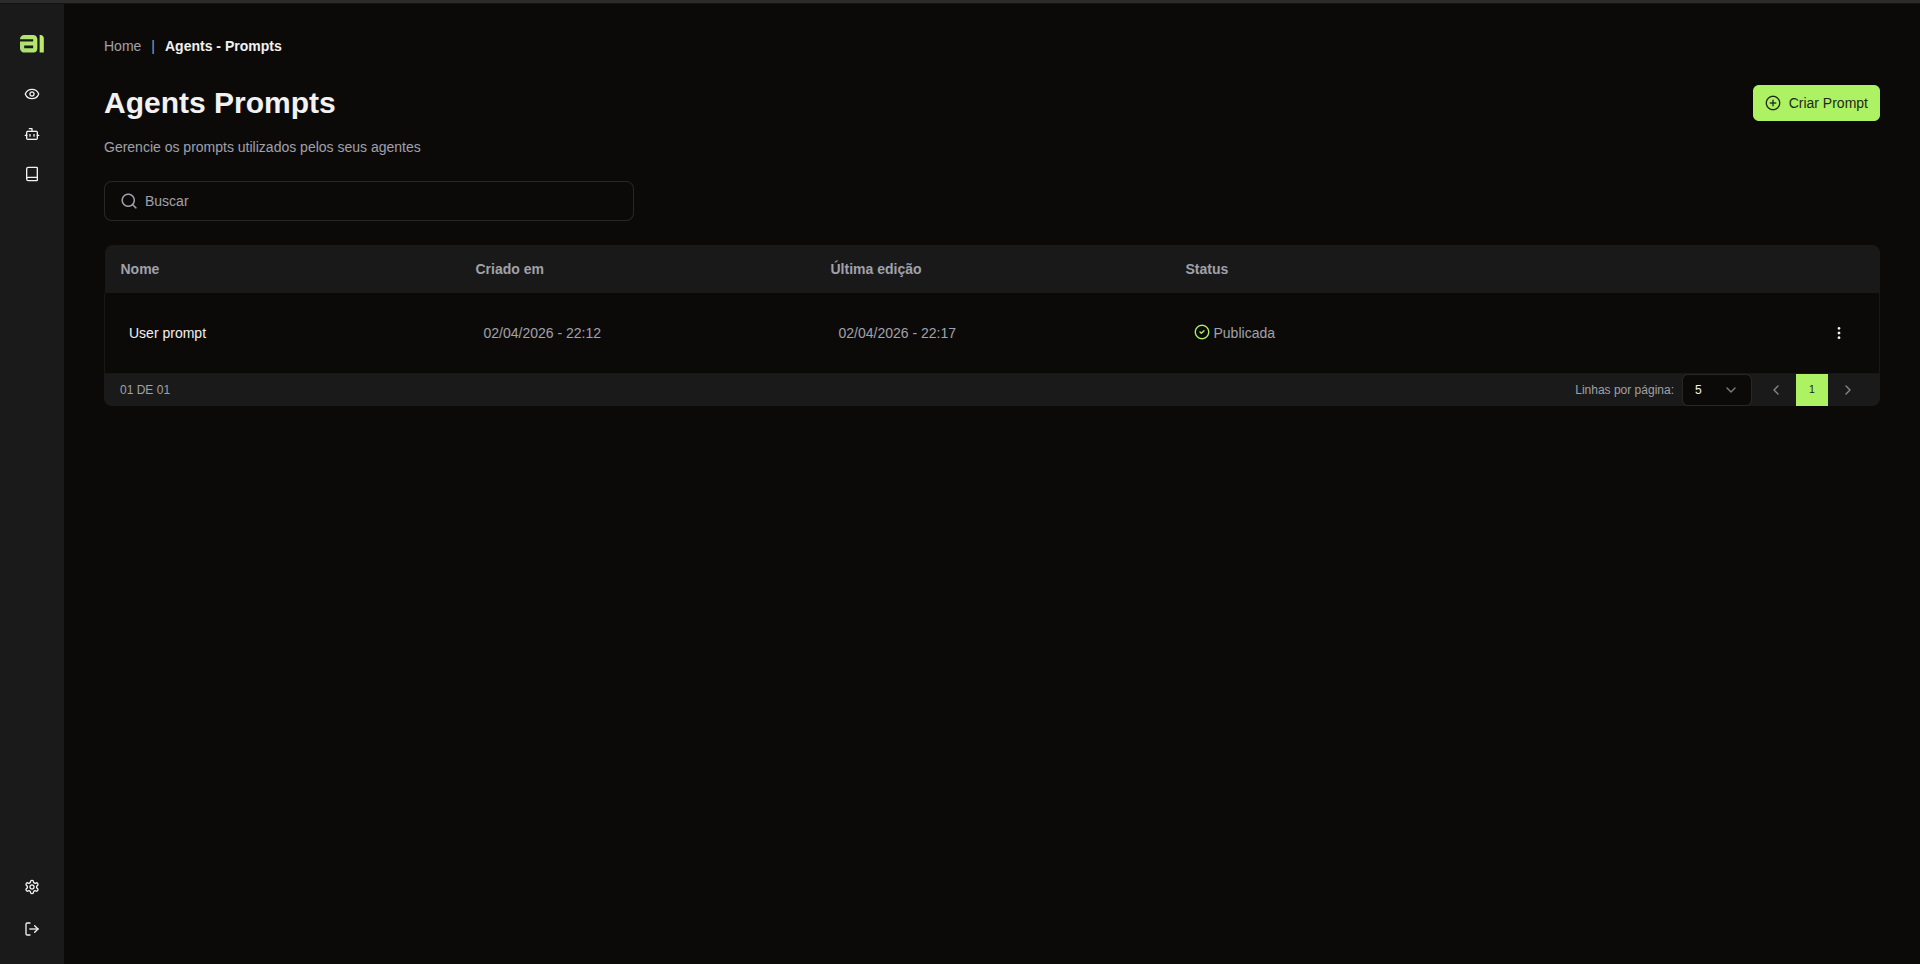Sort by the Nome column header

[140, 269]
